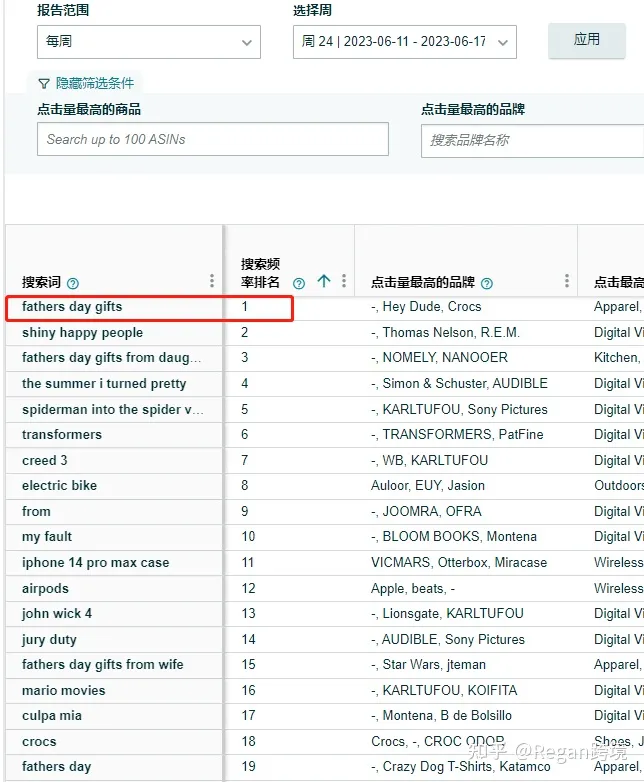Click help icon beside 搜索频率排名
This screenshot has width=644, height=782.
pos(299,283)
